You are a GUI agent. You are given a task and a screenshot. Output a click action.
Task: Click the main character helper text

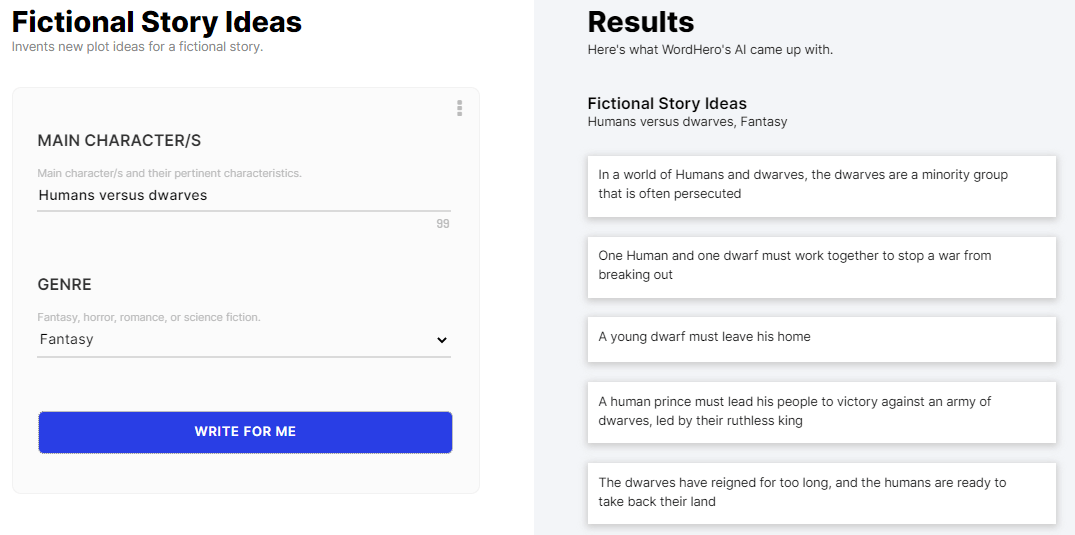point(169,174)
